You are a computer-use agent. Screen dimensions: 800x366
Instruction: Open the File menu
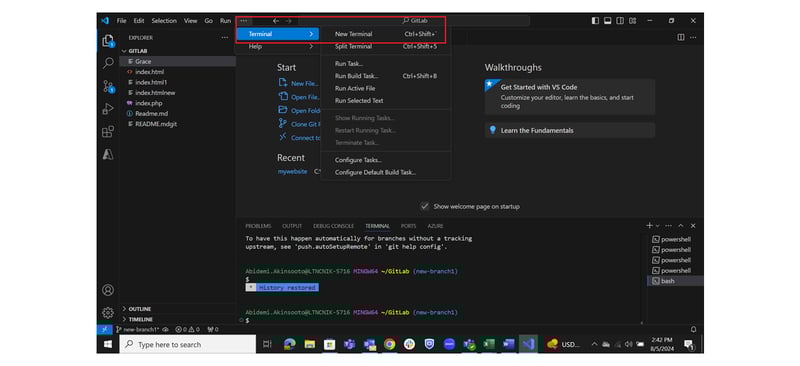point(121,21)
